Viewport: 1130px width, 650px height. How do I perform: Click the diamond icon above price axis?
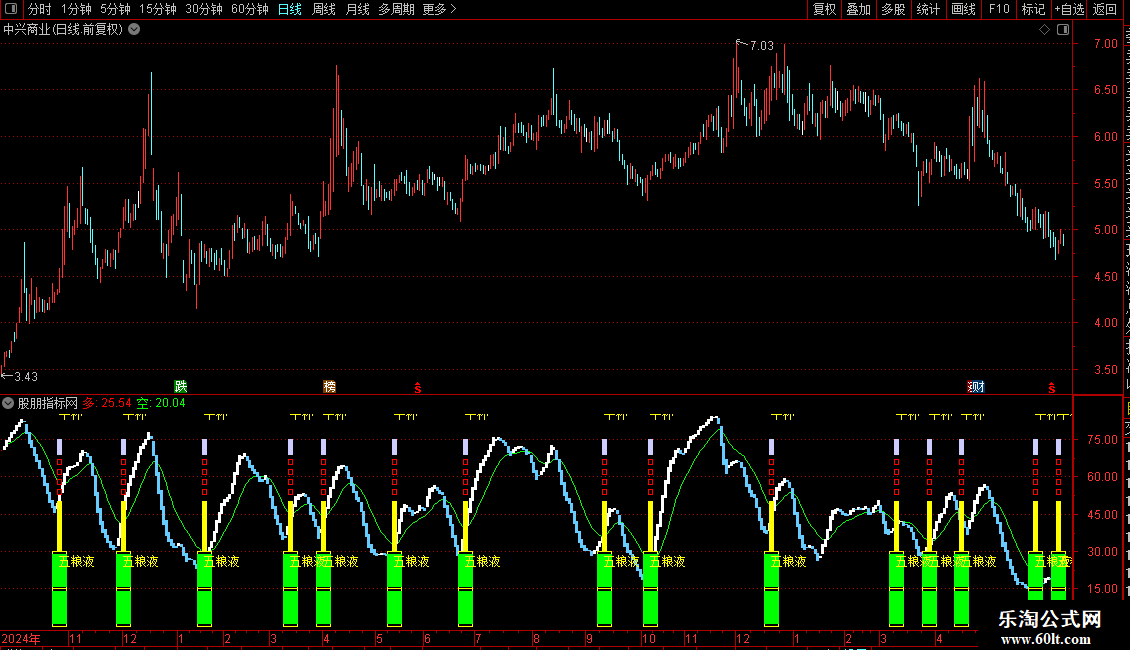[1044, 30]
